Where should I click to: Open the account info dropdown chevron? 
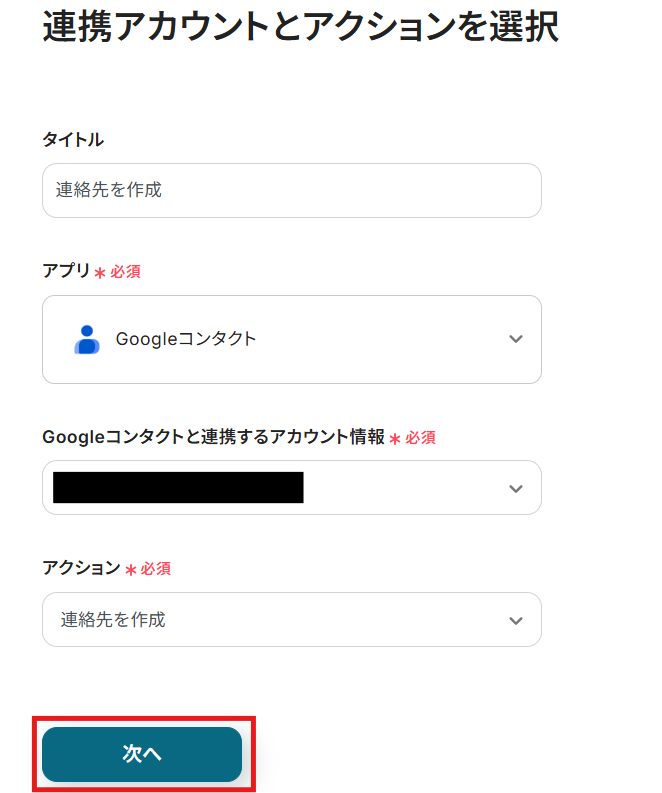coord(516,488)
